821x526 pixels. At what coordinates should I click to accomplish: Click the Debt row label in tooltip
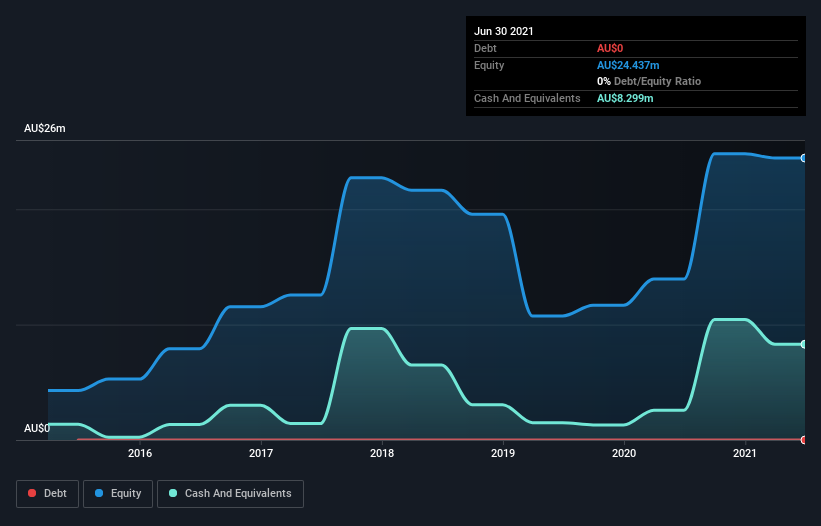485,48
